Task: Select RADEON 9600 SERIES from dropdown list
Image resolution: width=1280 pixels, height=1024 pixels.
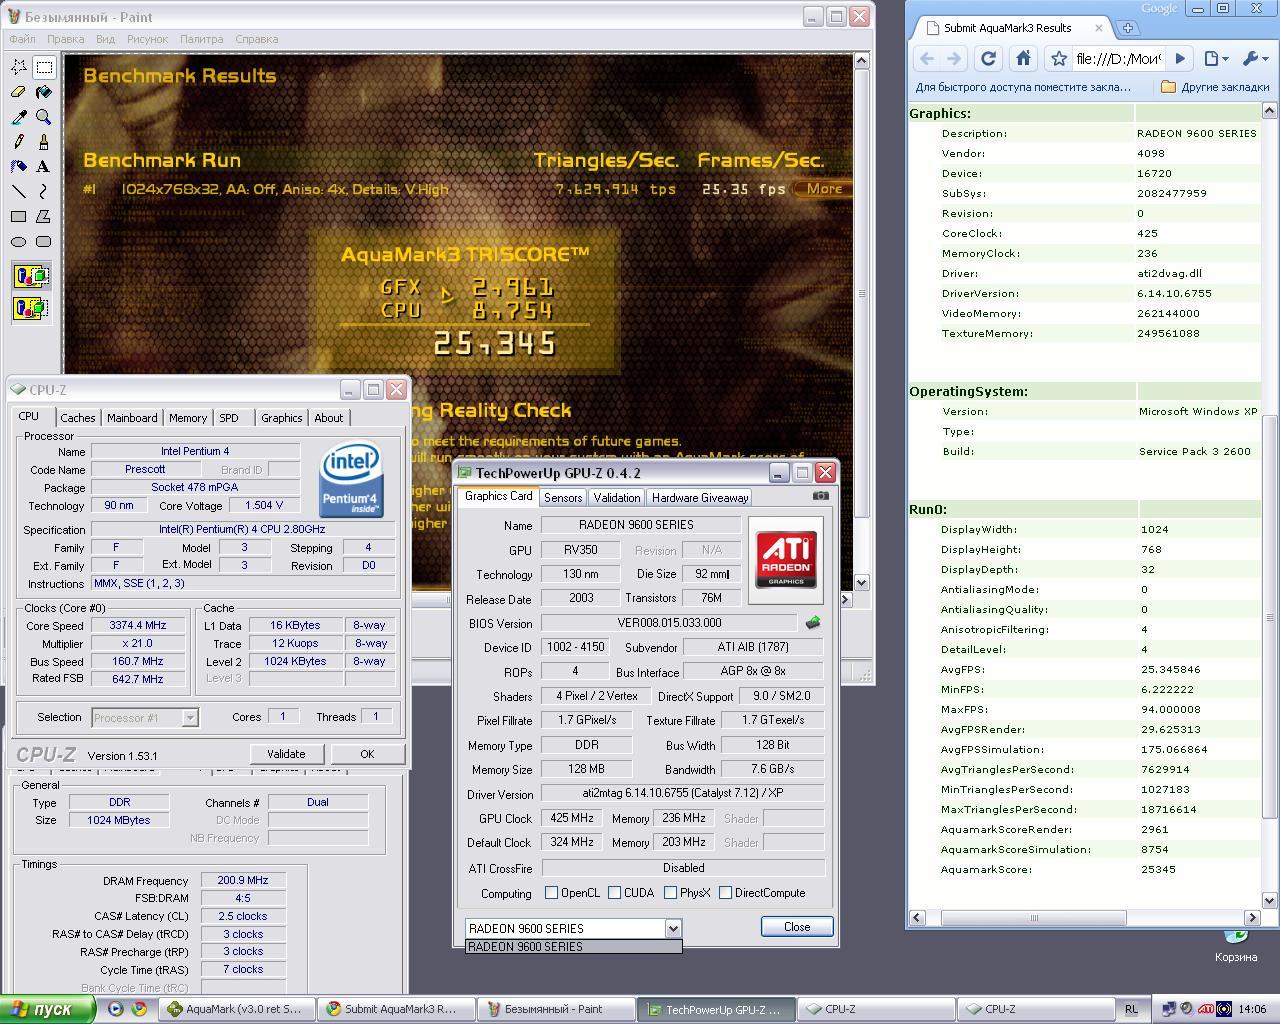Action: [573, 946]
